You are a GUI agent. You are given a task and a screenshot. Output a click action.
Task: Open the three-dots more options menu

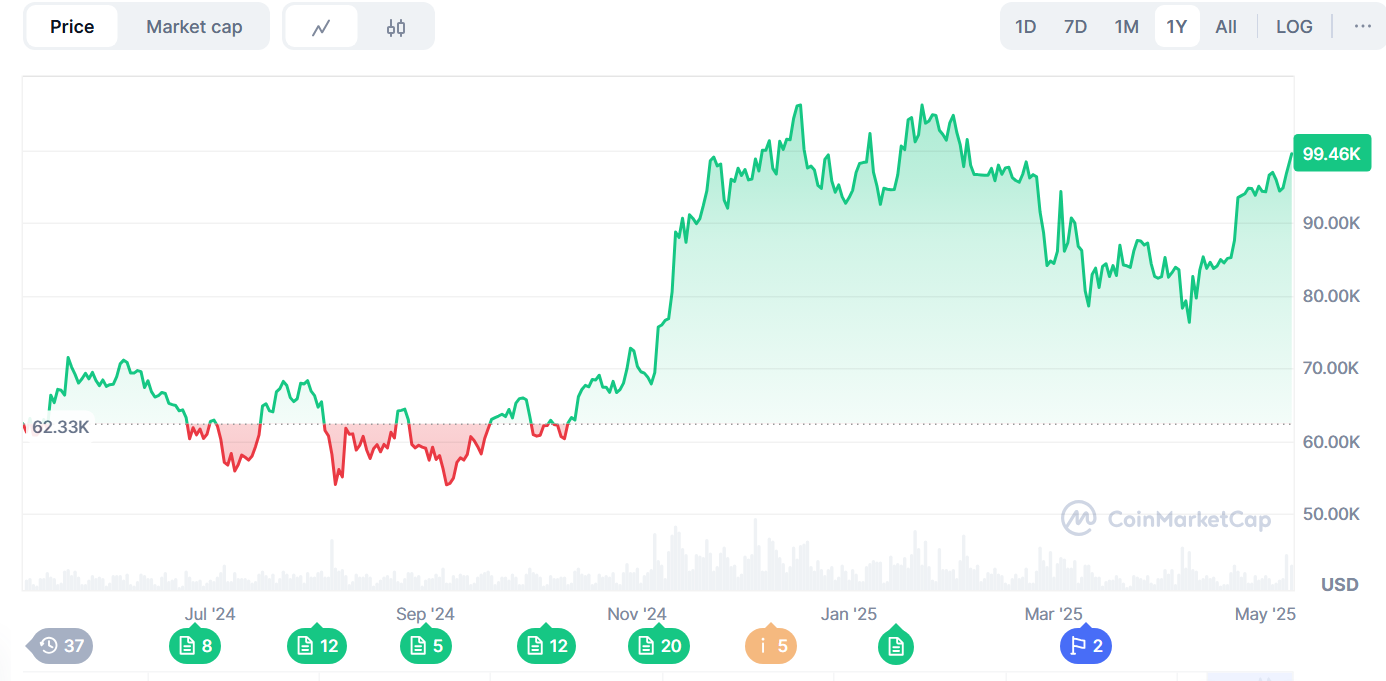click(1363, 26)
